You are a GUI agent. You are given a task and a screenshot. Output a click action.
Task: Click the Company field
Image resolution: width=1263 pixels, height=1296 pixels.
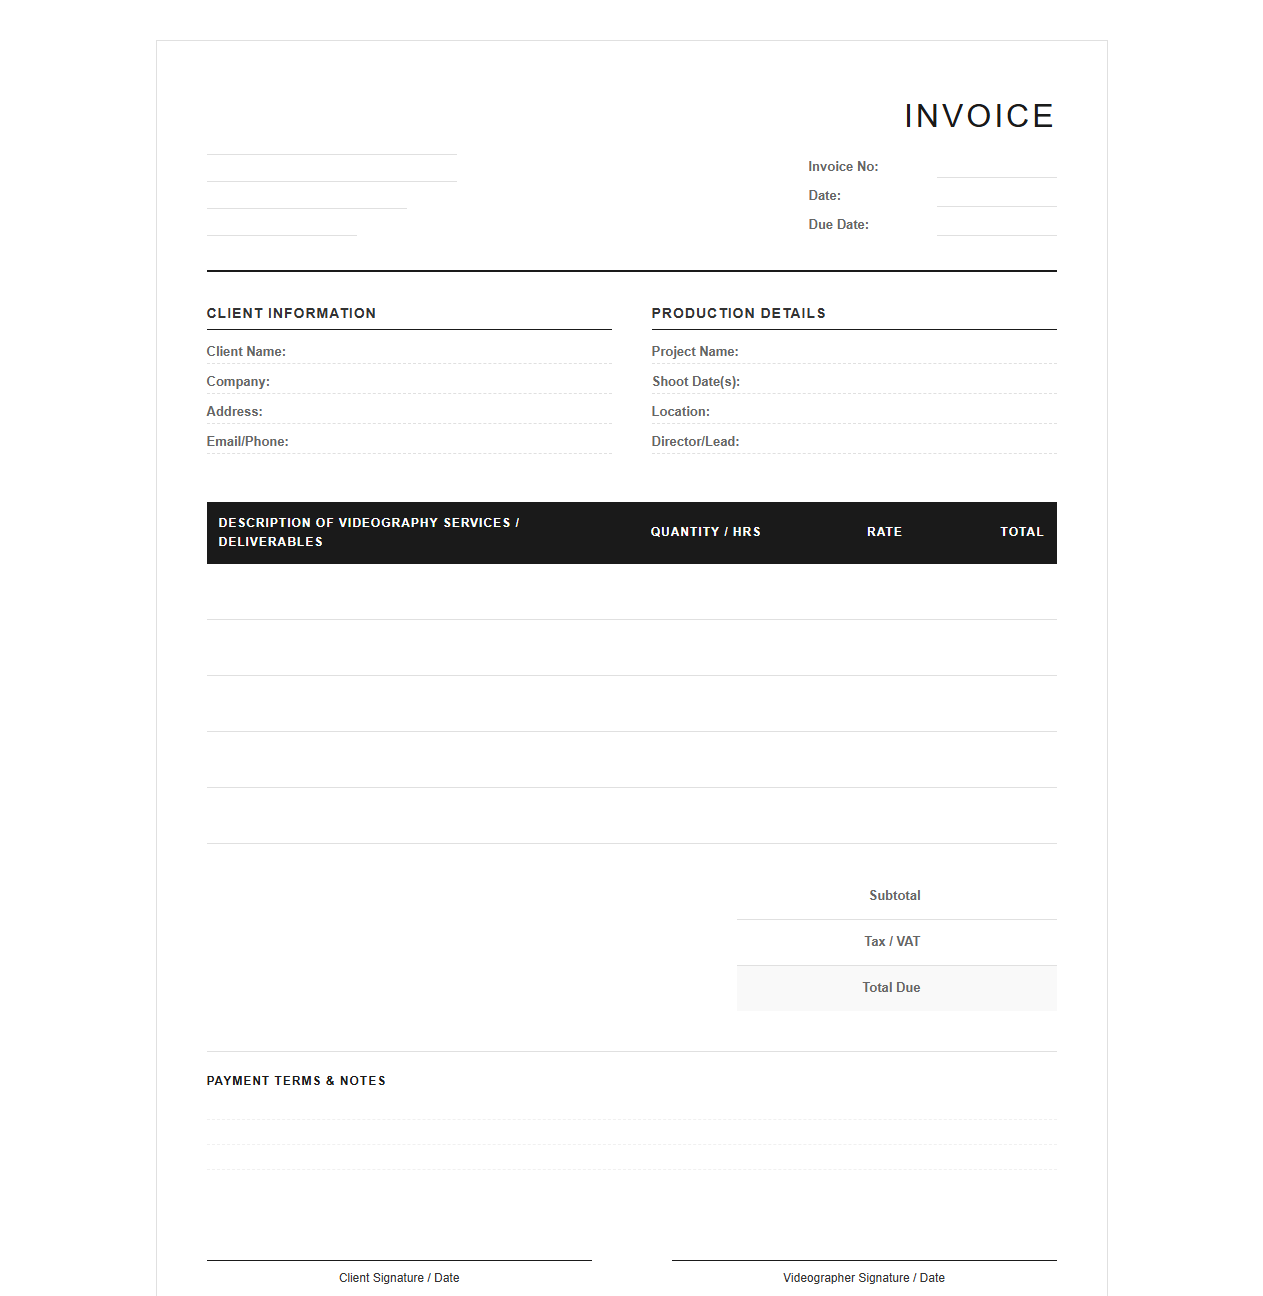click(409, 381)
